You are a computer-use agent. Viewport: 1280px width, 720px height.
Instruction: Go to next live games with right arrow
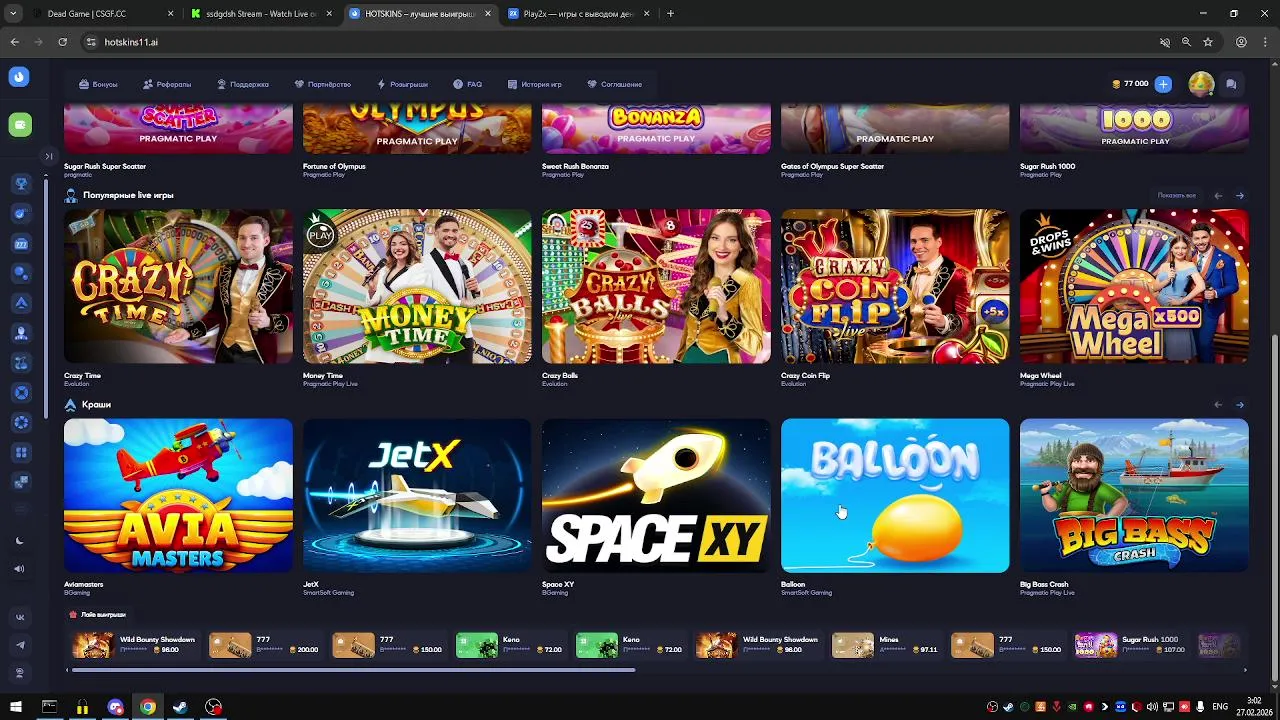tap(1240, 195)
